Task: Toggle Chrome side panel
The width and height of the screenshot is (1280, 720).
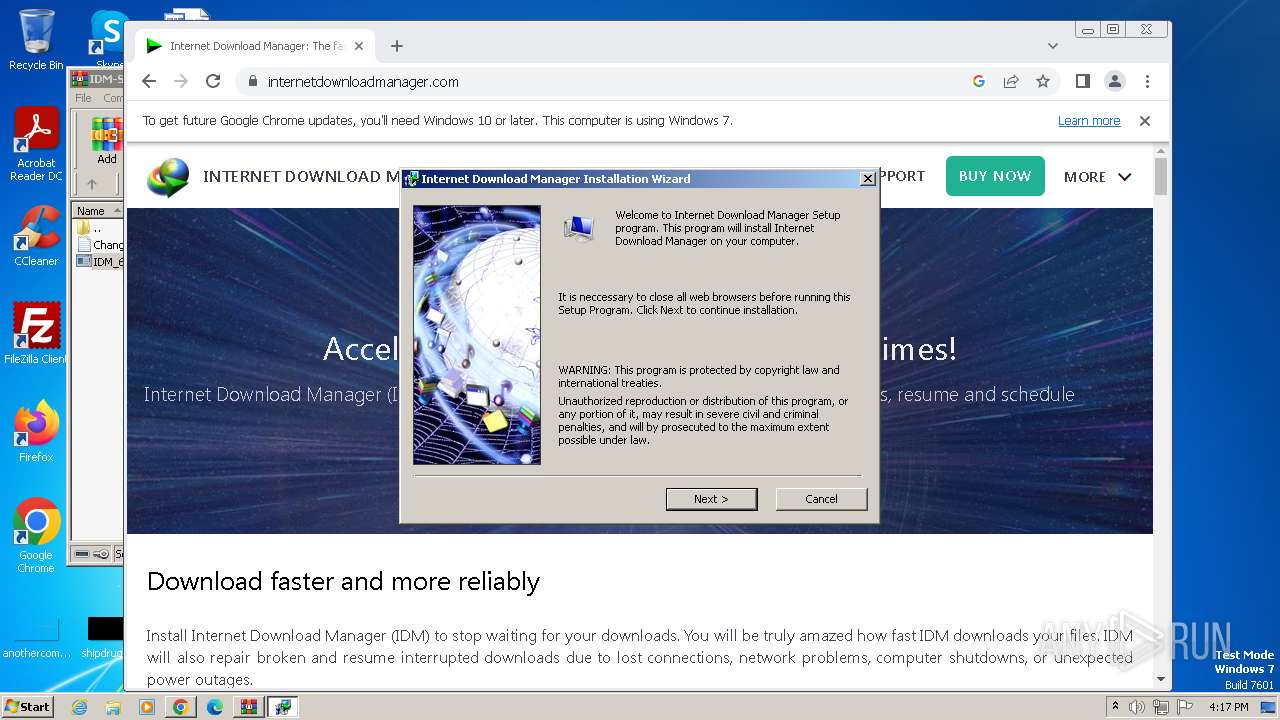Action: click(1083, 82)
